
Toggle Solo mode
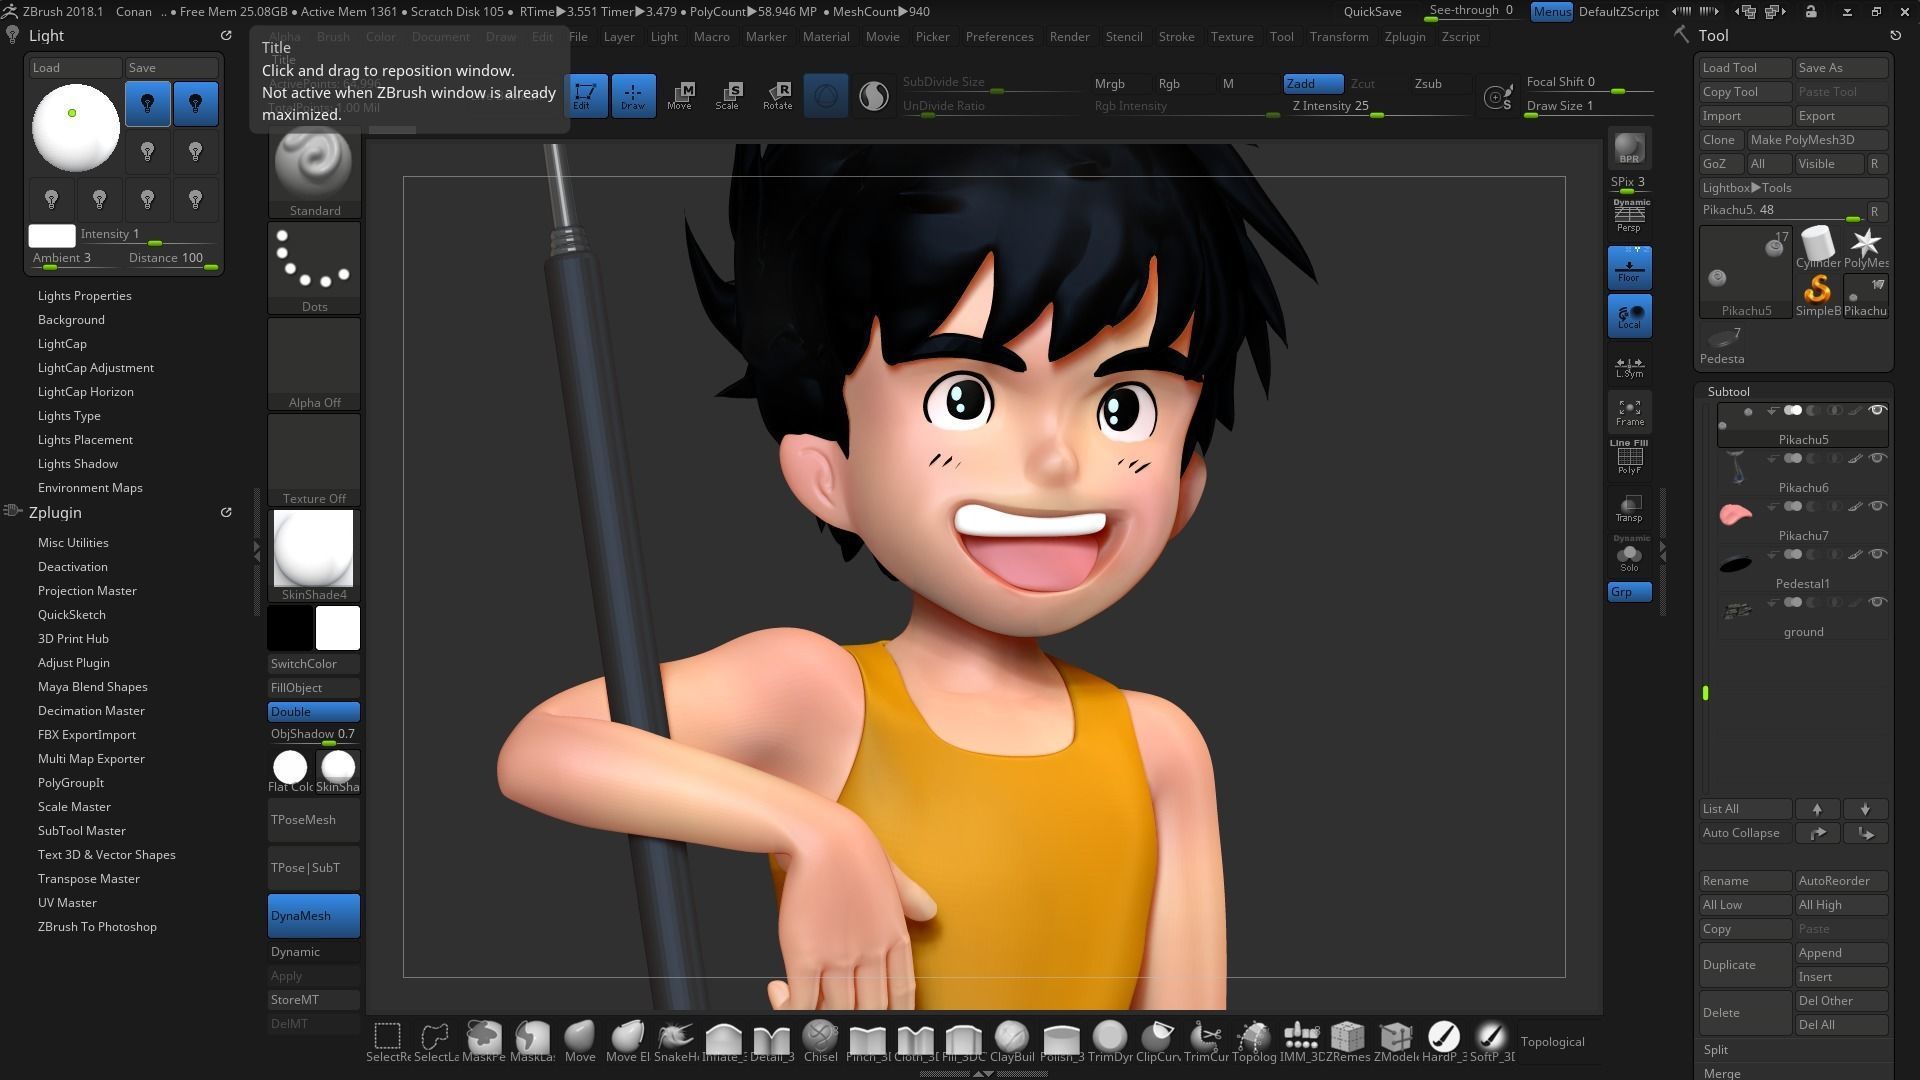(1629, 555)
